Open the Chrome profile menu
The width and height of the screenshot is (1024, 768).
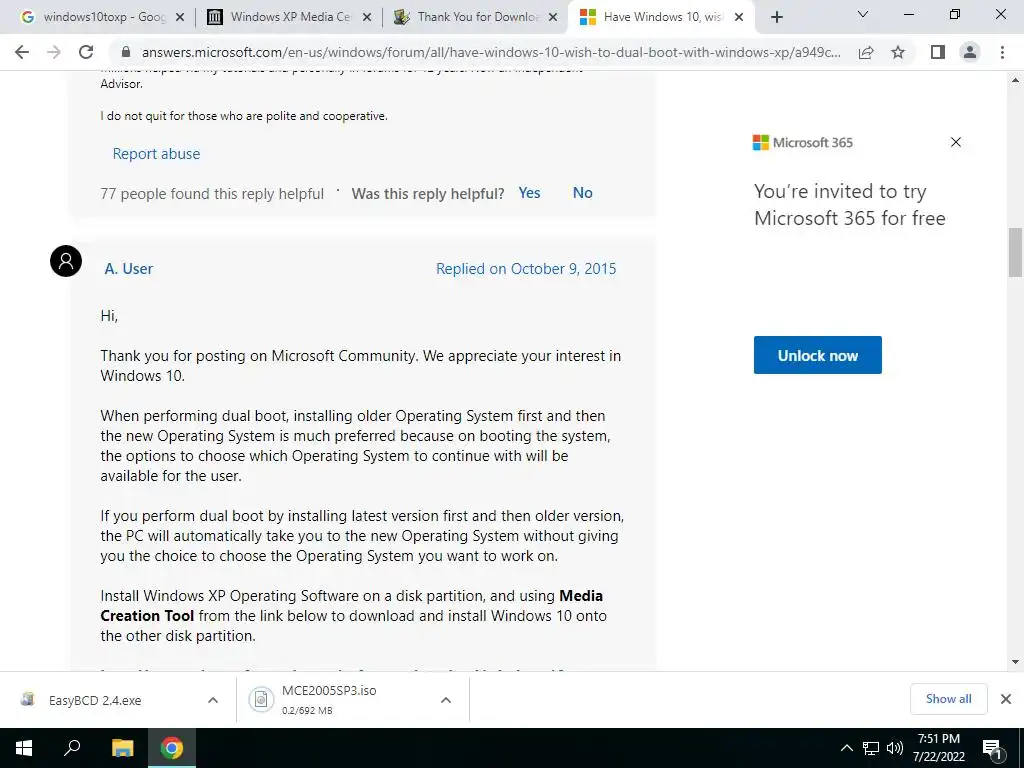970,52
